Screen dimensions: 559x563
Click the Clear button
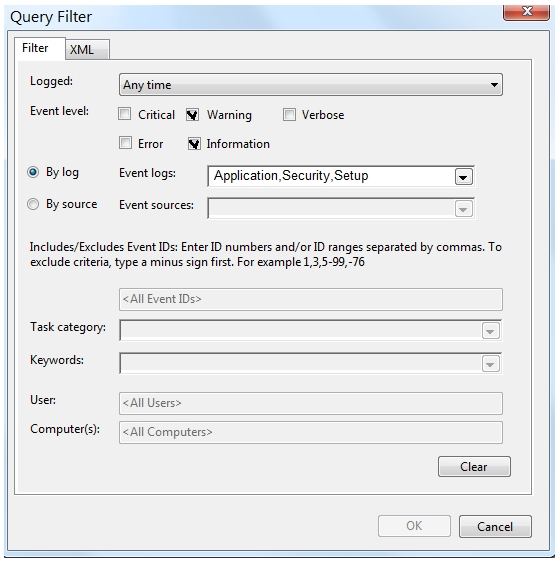pos(474,467)
